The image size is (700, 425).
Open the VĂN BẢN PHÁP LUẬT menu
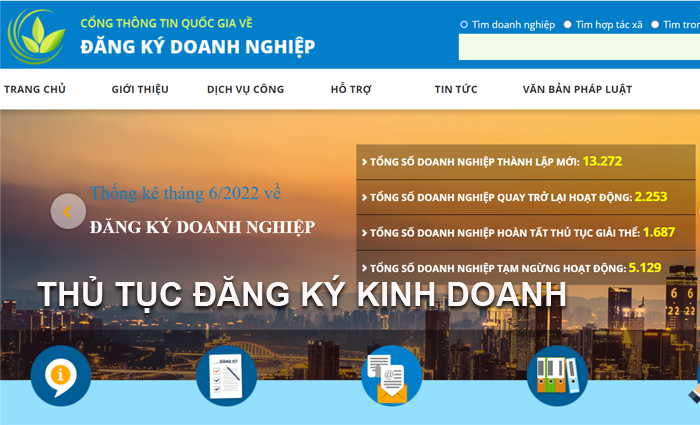[577, 89]
